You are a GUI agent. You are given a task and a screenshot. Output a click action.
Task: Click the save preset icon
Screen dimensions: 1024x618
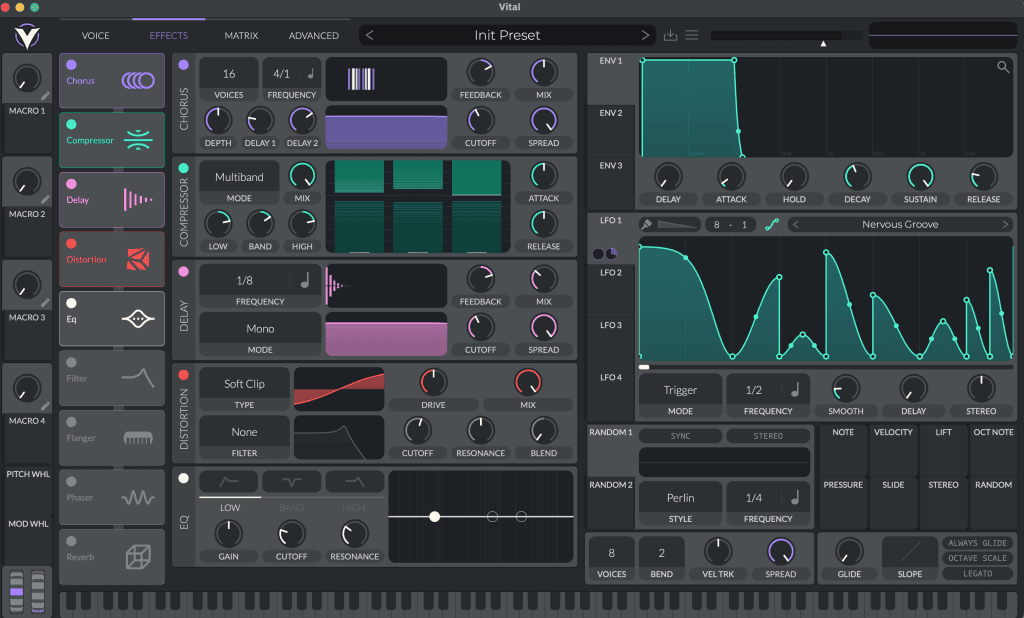coord(670,35)
